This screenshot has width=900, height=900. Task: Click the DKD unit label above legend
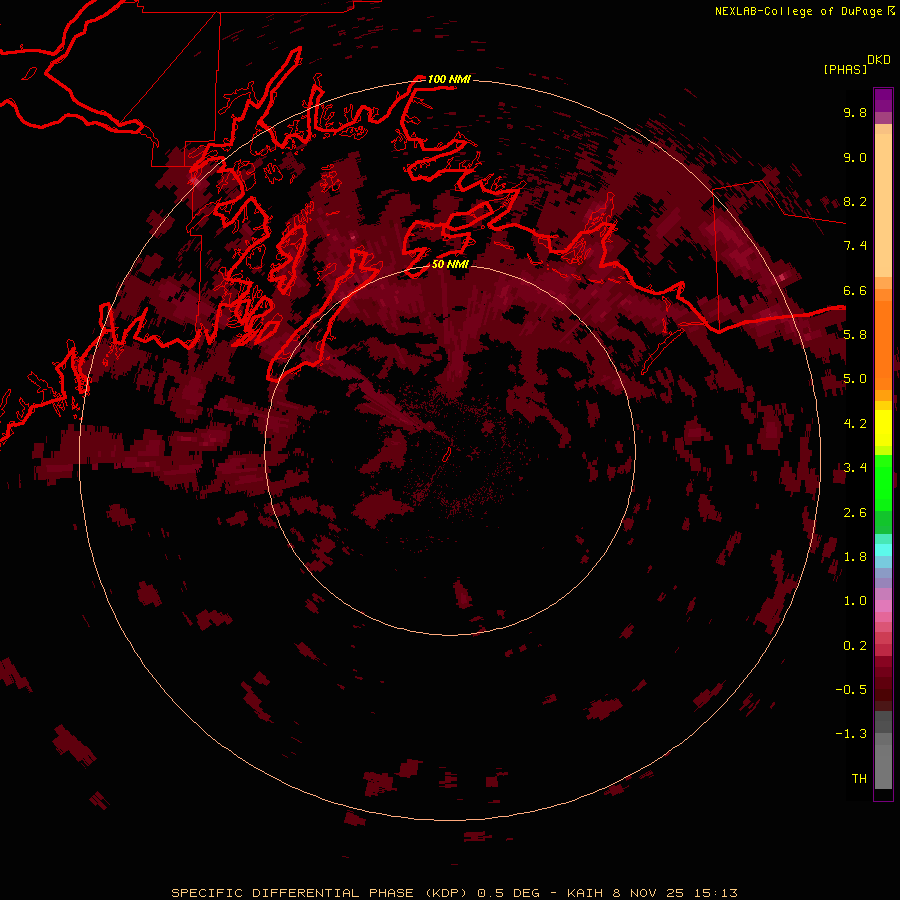tap(879, 60)
